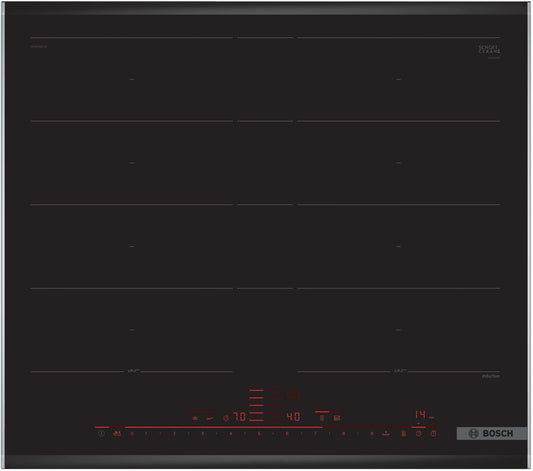
Task: Select the rear zone display showing 0.0
Action: coord(293,395)
